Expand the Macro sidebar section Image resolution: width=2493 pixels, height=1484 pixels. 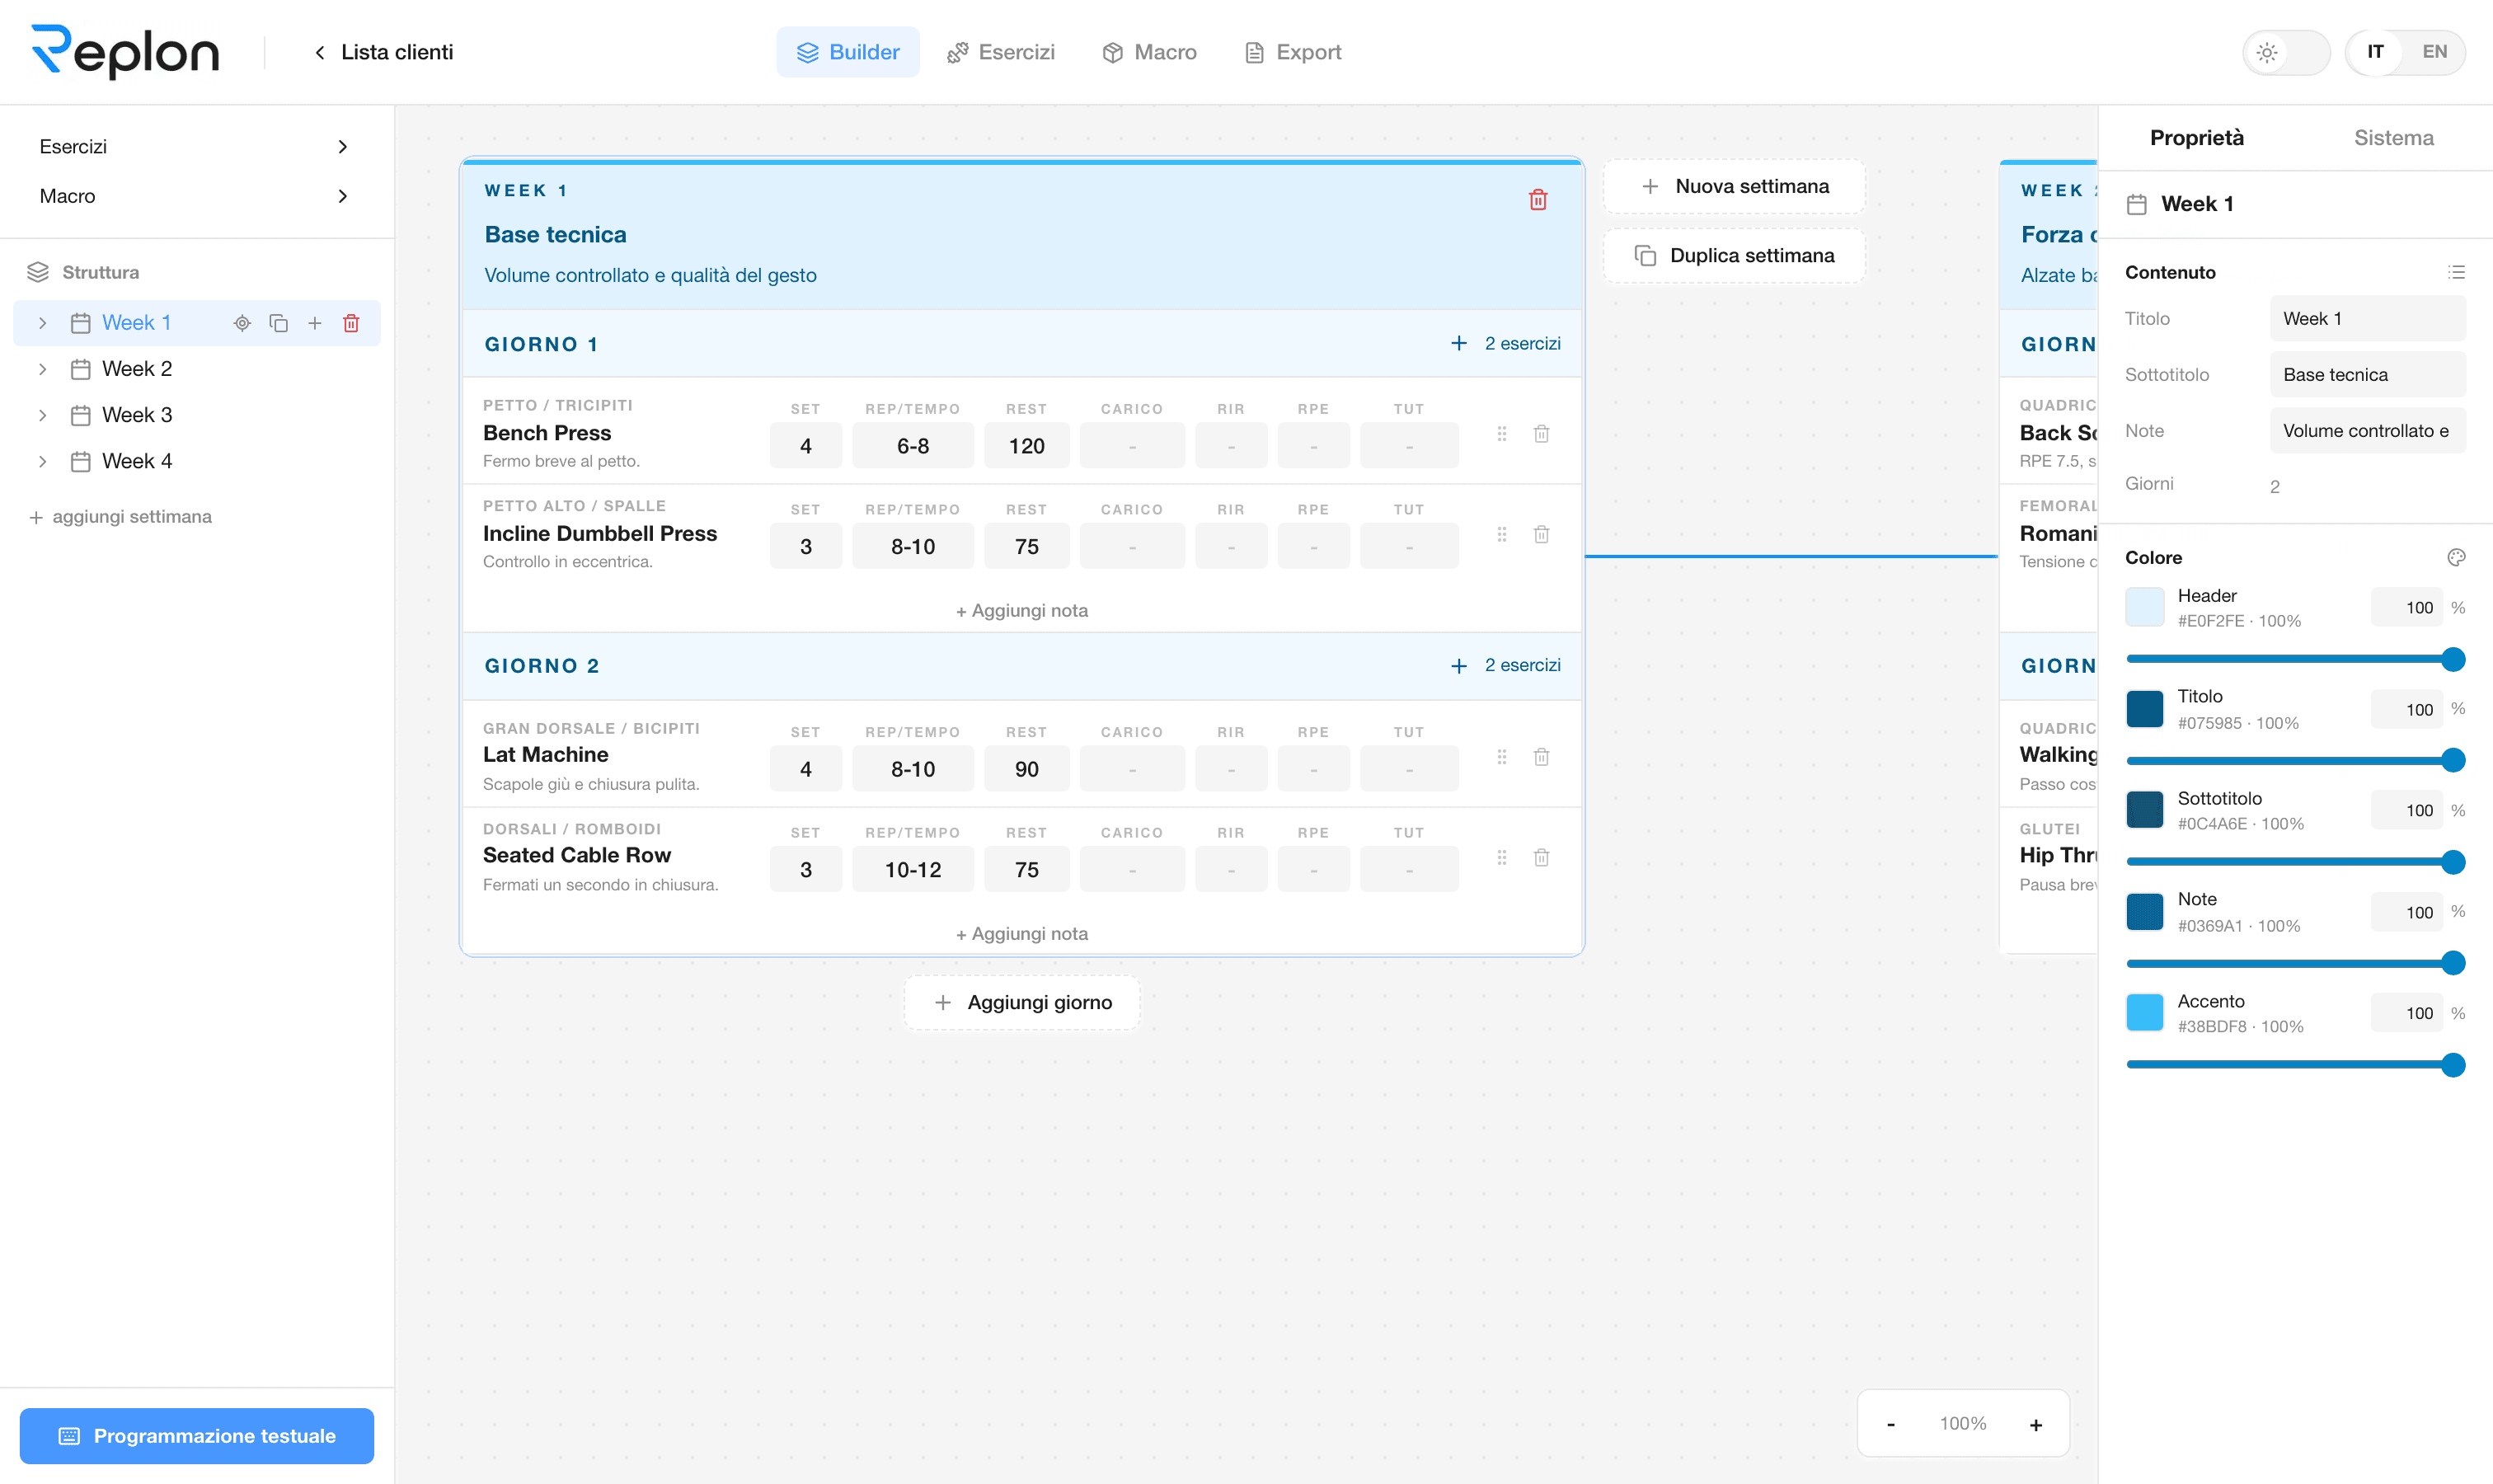(196, 196)
